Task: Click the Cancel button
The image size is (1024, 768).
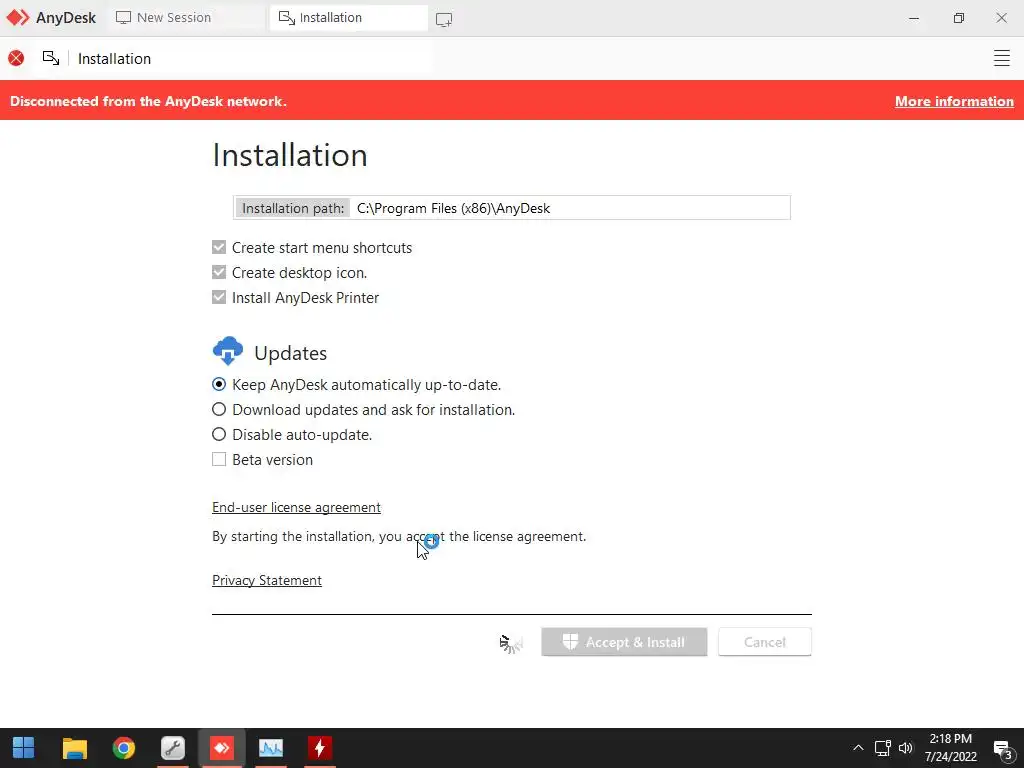Action: pyautogui.click(x=765, y=642)
